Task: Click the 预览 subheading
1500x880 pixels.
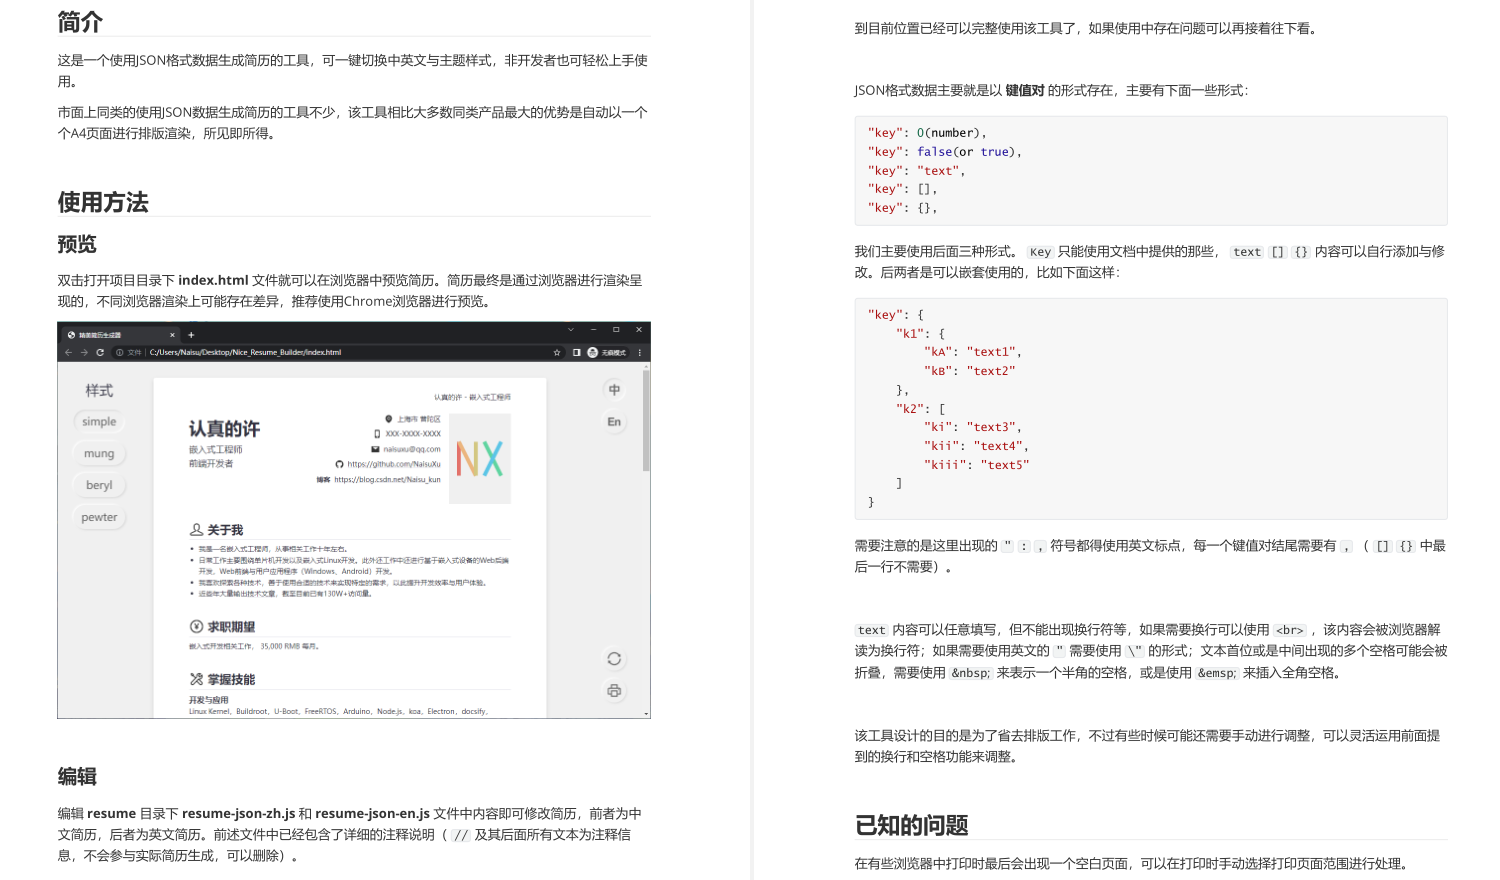Action: (x=77, y=244)
